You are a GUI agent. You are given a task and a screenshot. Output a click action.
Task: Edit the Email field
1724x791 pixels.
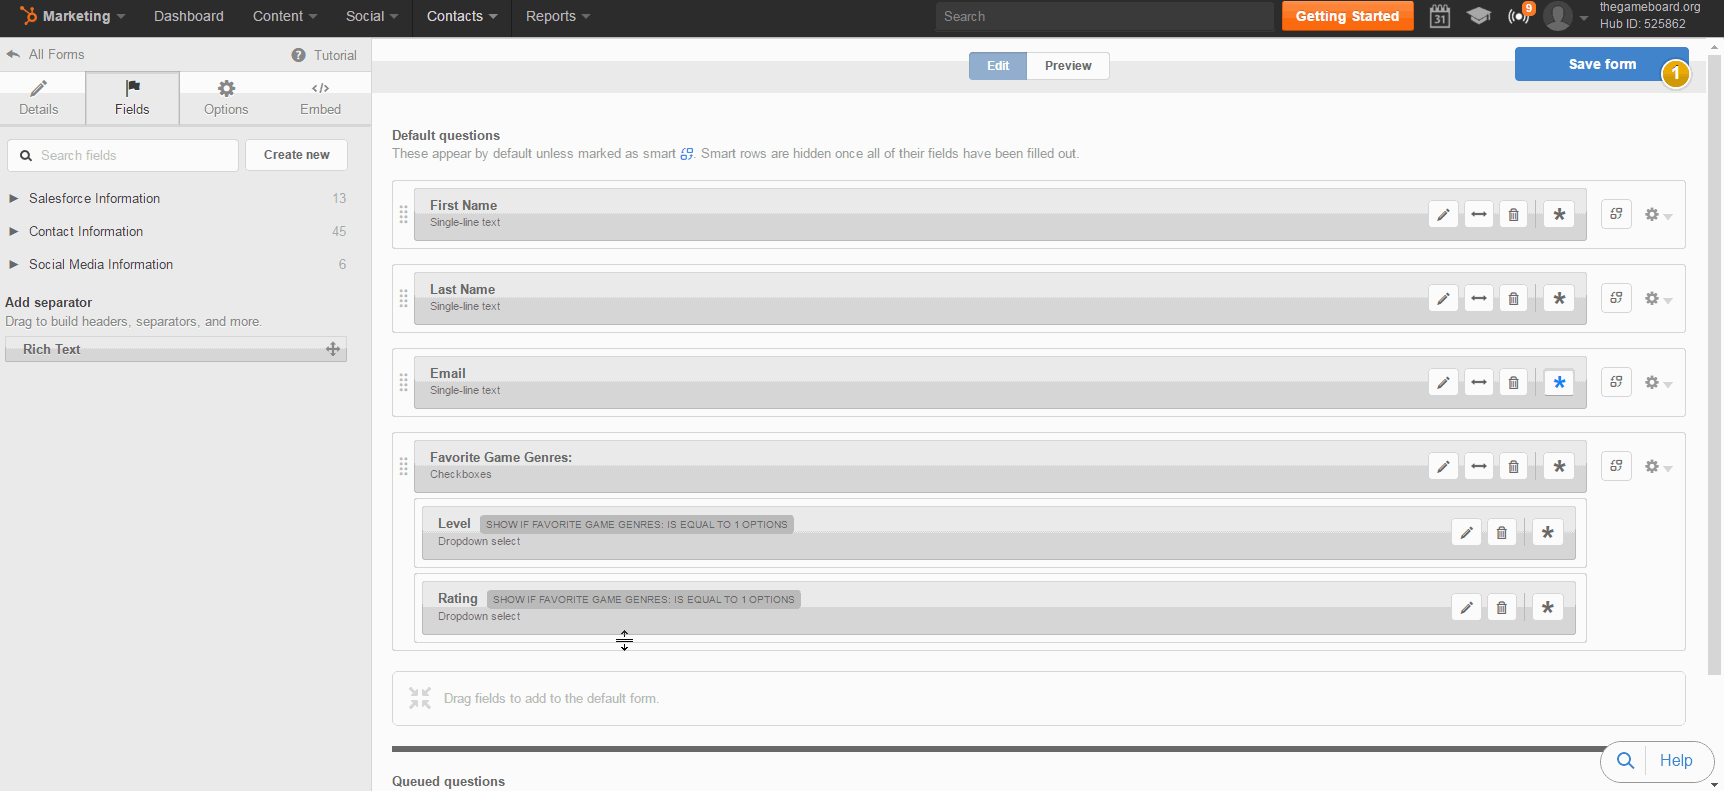pos(1443,383)
